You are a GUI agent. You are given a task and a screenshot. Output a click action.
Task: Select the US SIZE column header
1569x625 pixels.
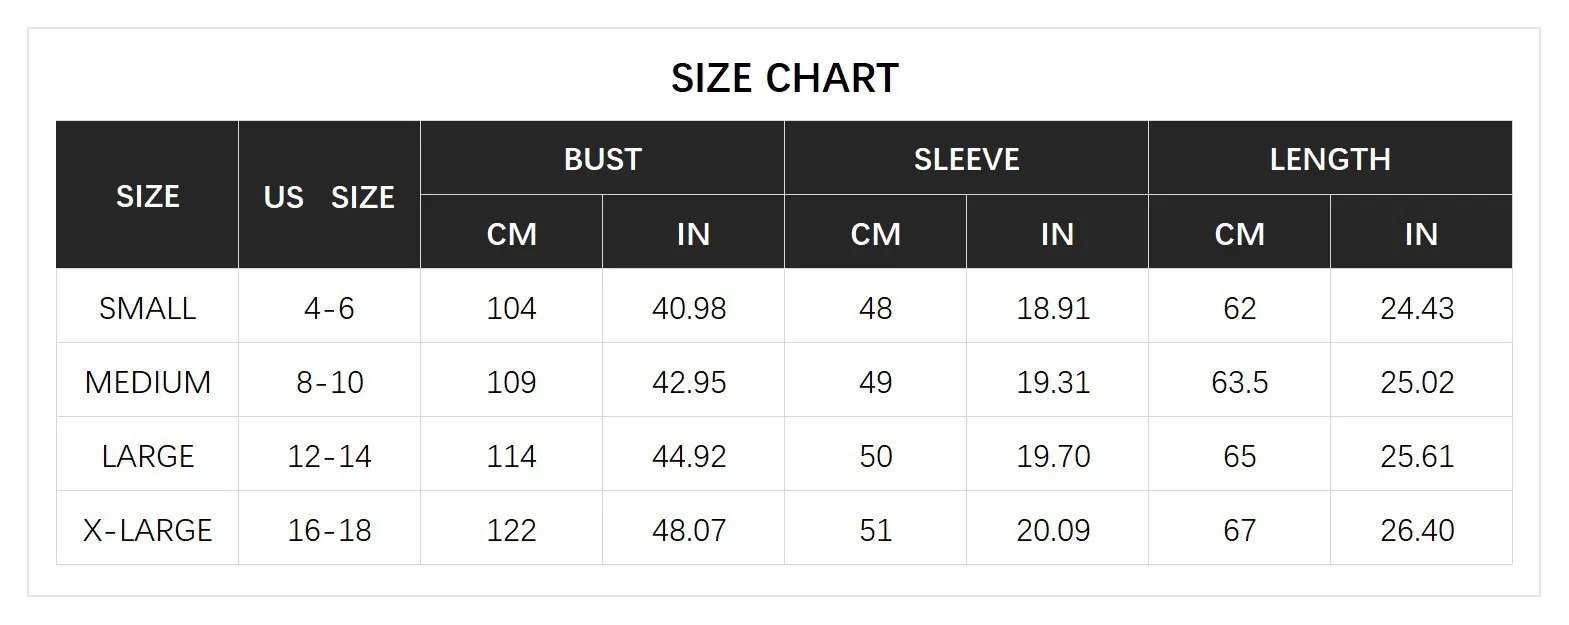click(x=329, y=197)
